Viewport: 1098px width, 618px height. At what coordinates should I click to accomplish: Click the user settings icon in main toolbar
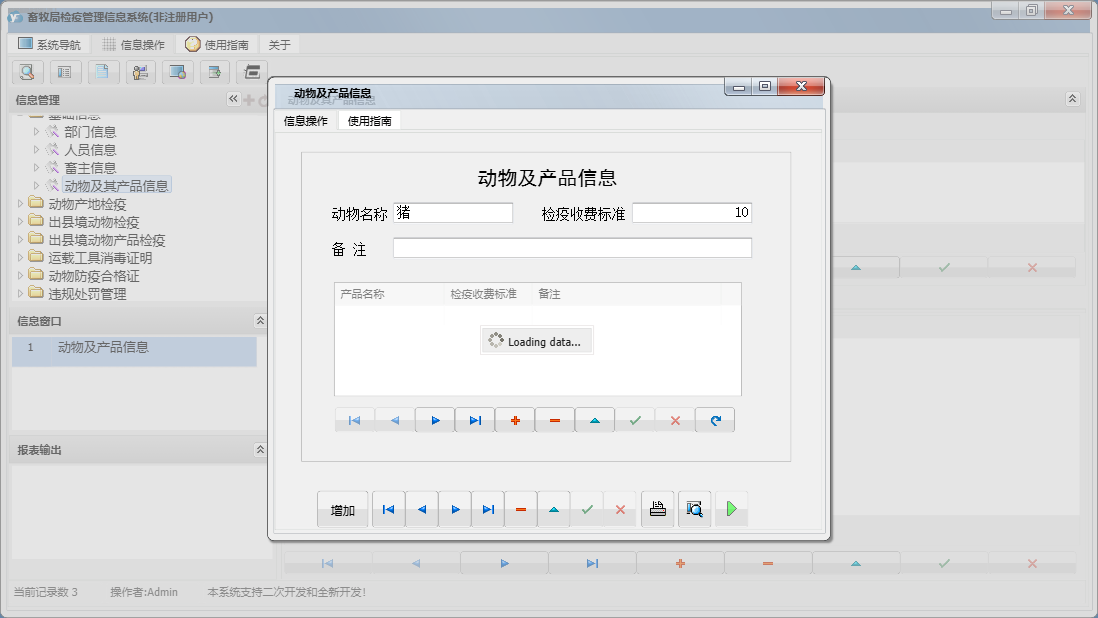click(x=140, y=72)
